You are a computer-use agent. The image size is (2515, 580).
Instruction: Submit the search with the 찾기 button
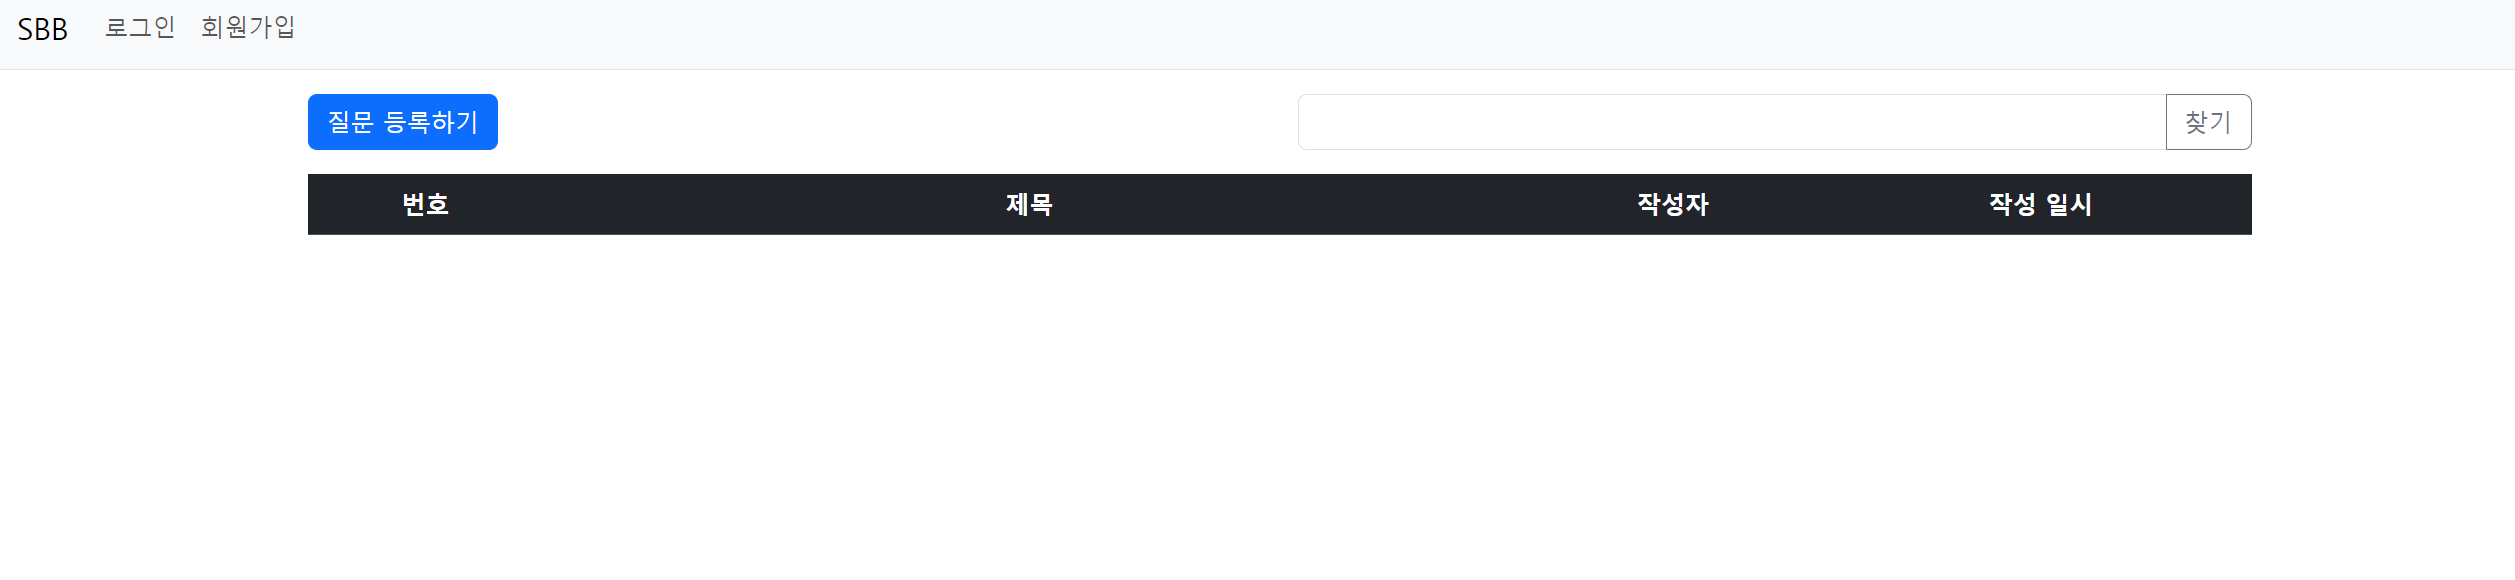2208,122
